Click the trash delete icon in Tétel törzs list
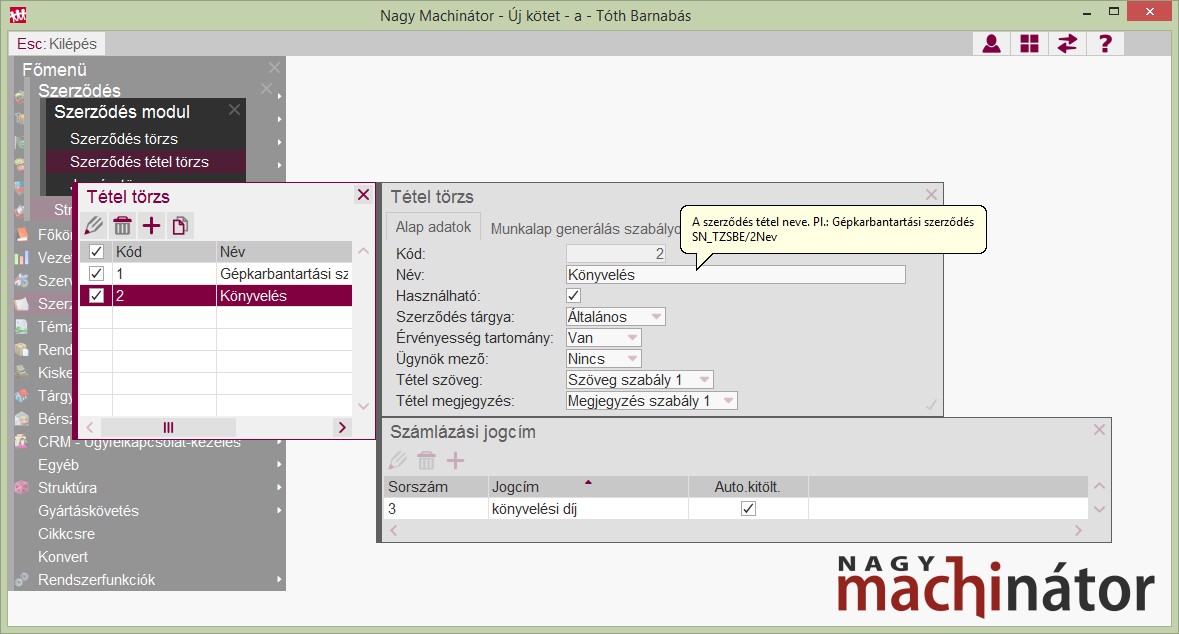Screen dimensions: 1179x634 coord(122,226)
